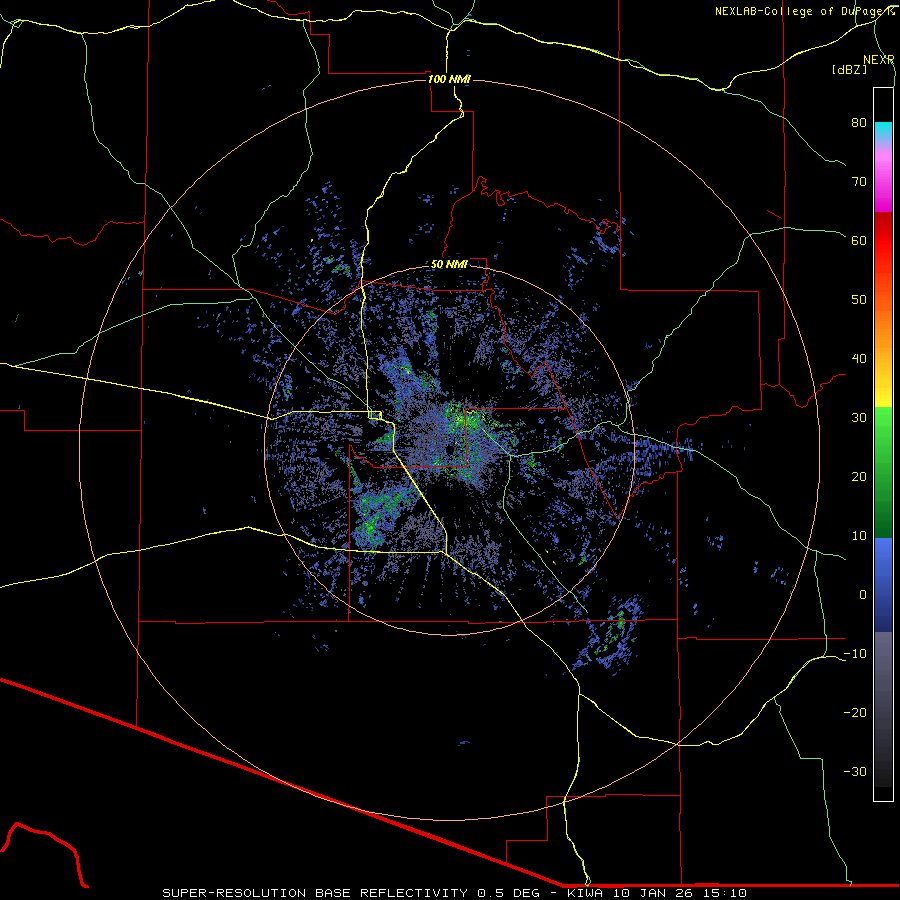Click the 80 value on the dBZ scale

[859, 122]
